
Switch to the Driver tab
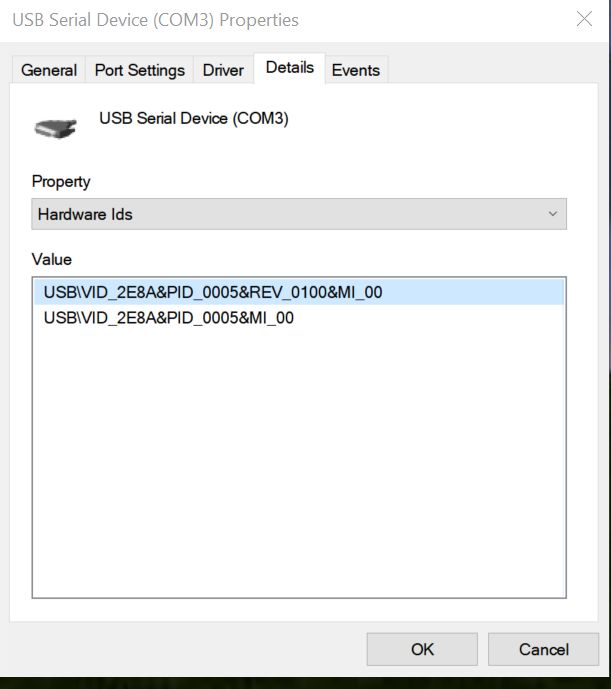223,70
